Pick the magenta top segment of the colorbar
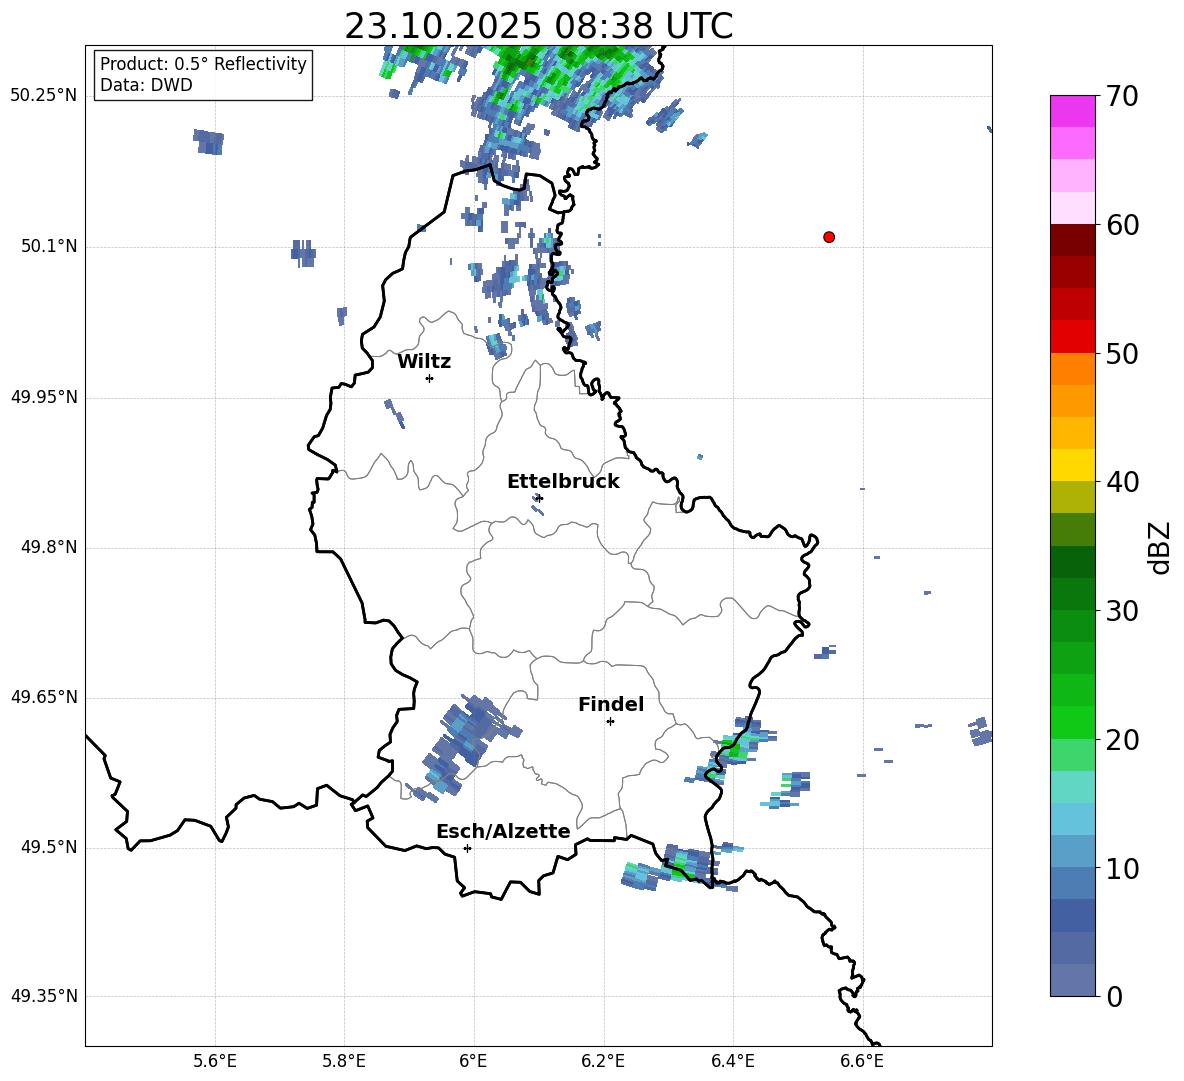Image resolution: width=1184 pixels, height=1081 pixels. (1073, 111)
